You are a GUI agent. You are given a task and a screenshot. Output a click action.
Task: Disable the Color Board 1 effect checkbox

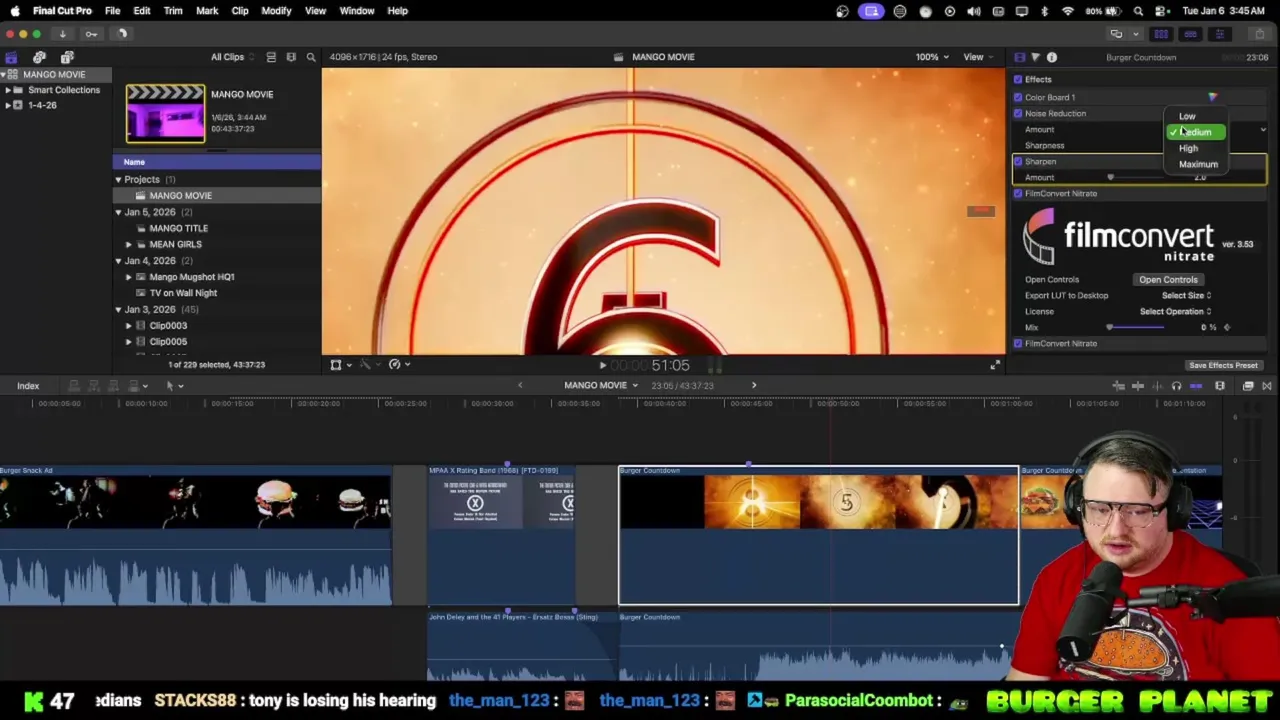coord(1018,97)
